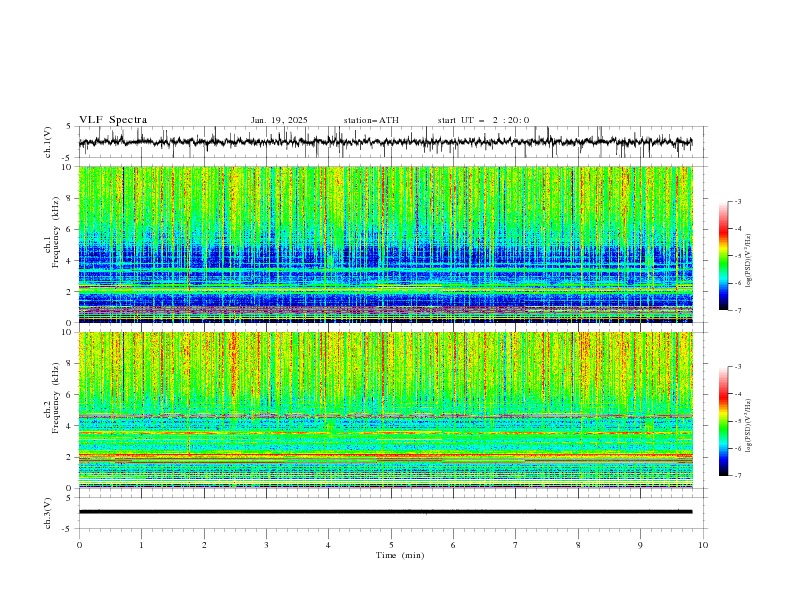Click the time axis tick label "7"

pos(516,545)
